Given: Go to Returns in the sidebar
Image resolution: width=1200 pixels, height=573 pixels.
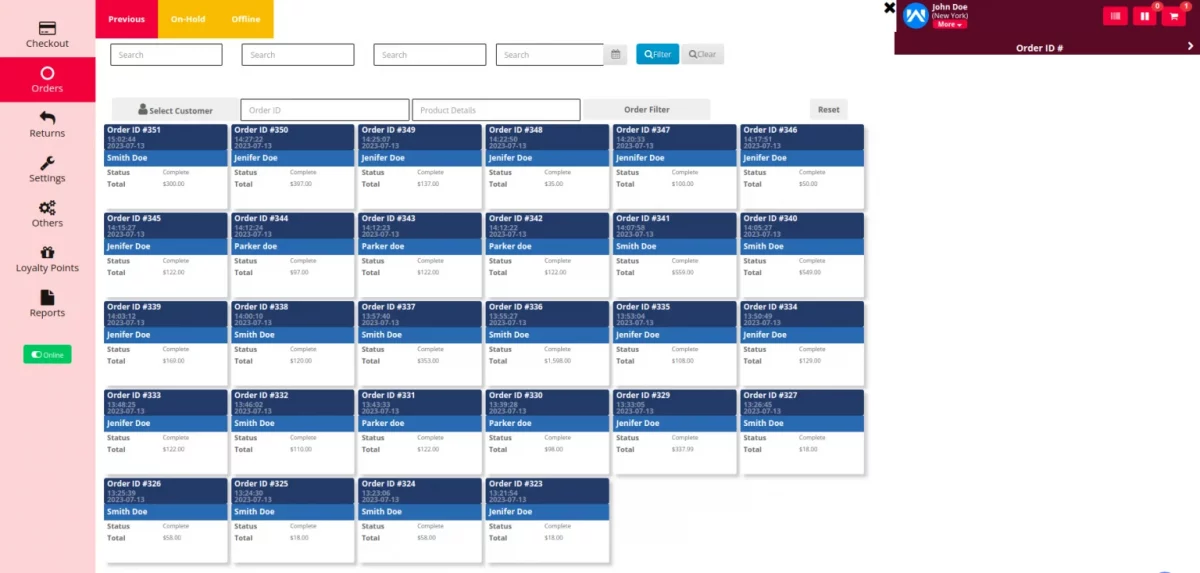Looking at the screenshot, I should pyautogui.click(x=47, y=124).
